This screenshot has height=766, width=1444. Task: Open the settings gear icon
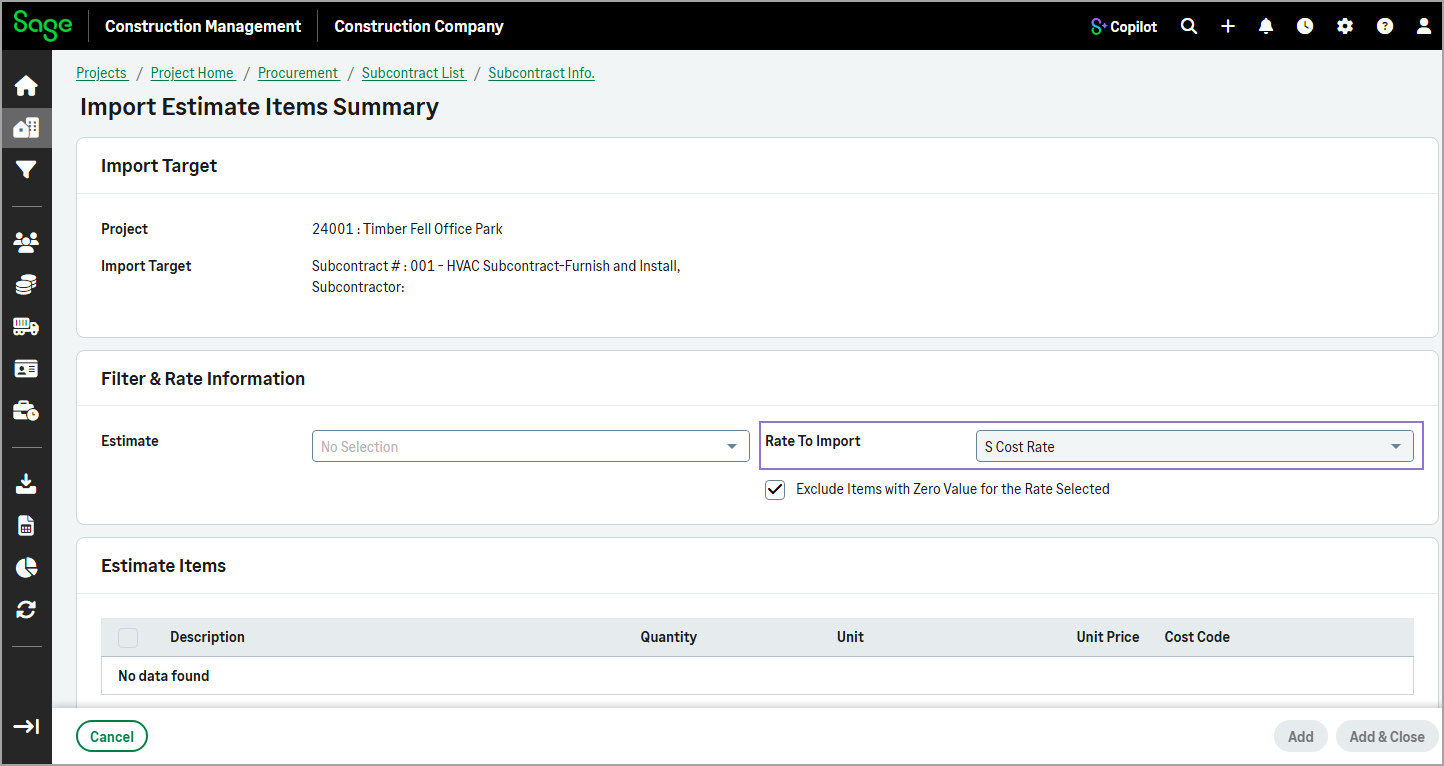click(1345, 27)
